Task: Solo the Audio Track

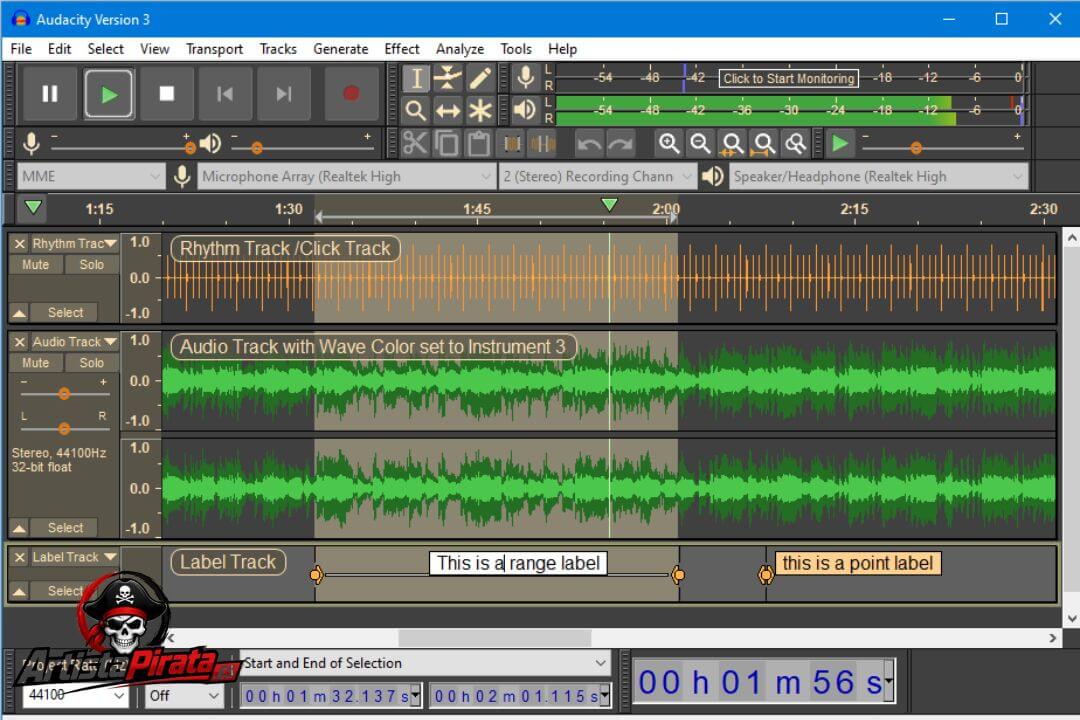Action: [x=92, y=362]
